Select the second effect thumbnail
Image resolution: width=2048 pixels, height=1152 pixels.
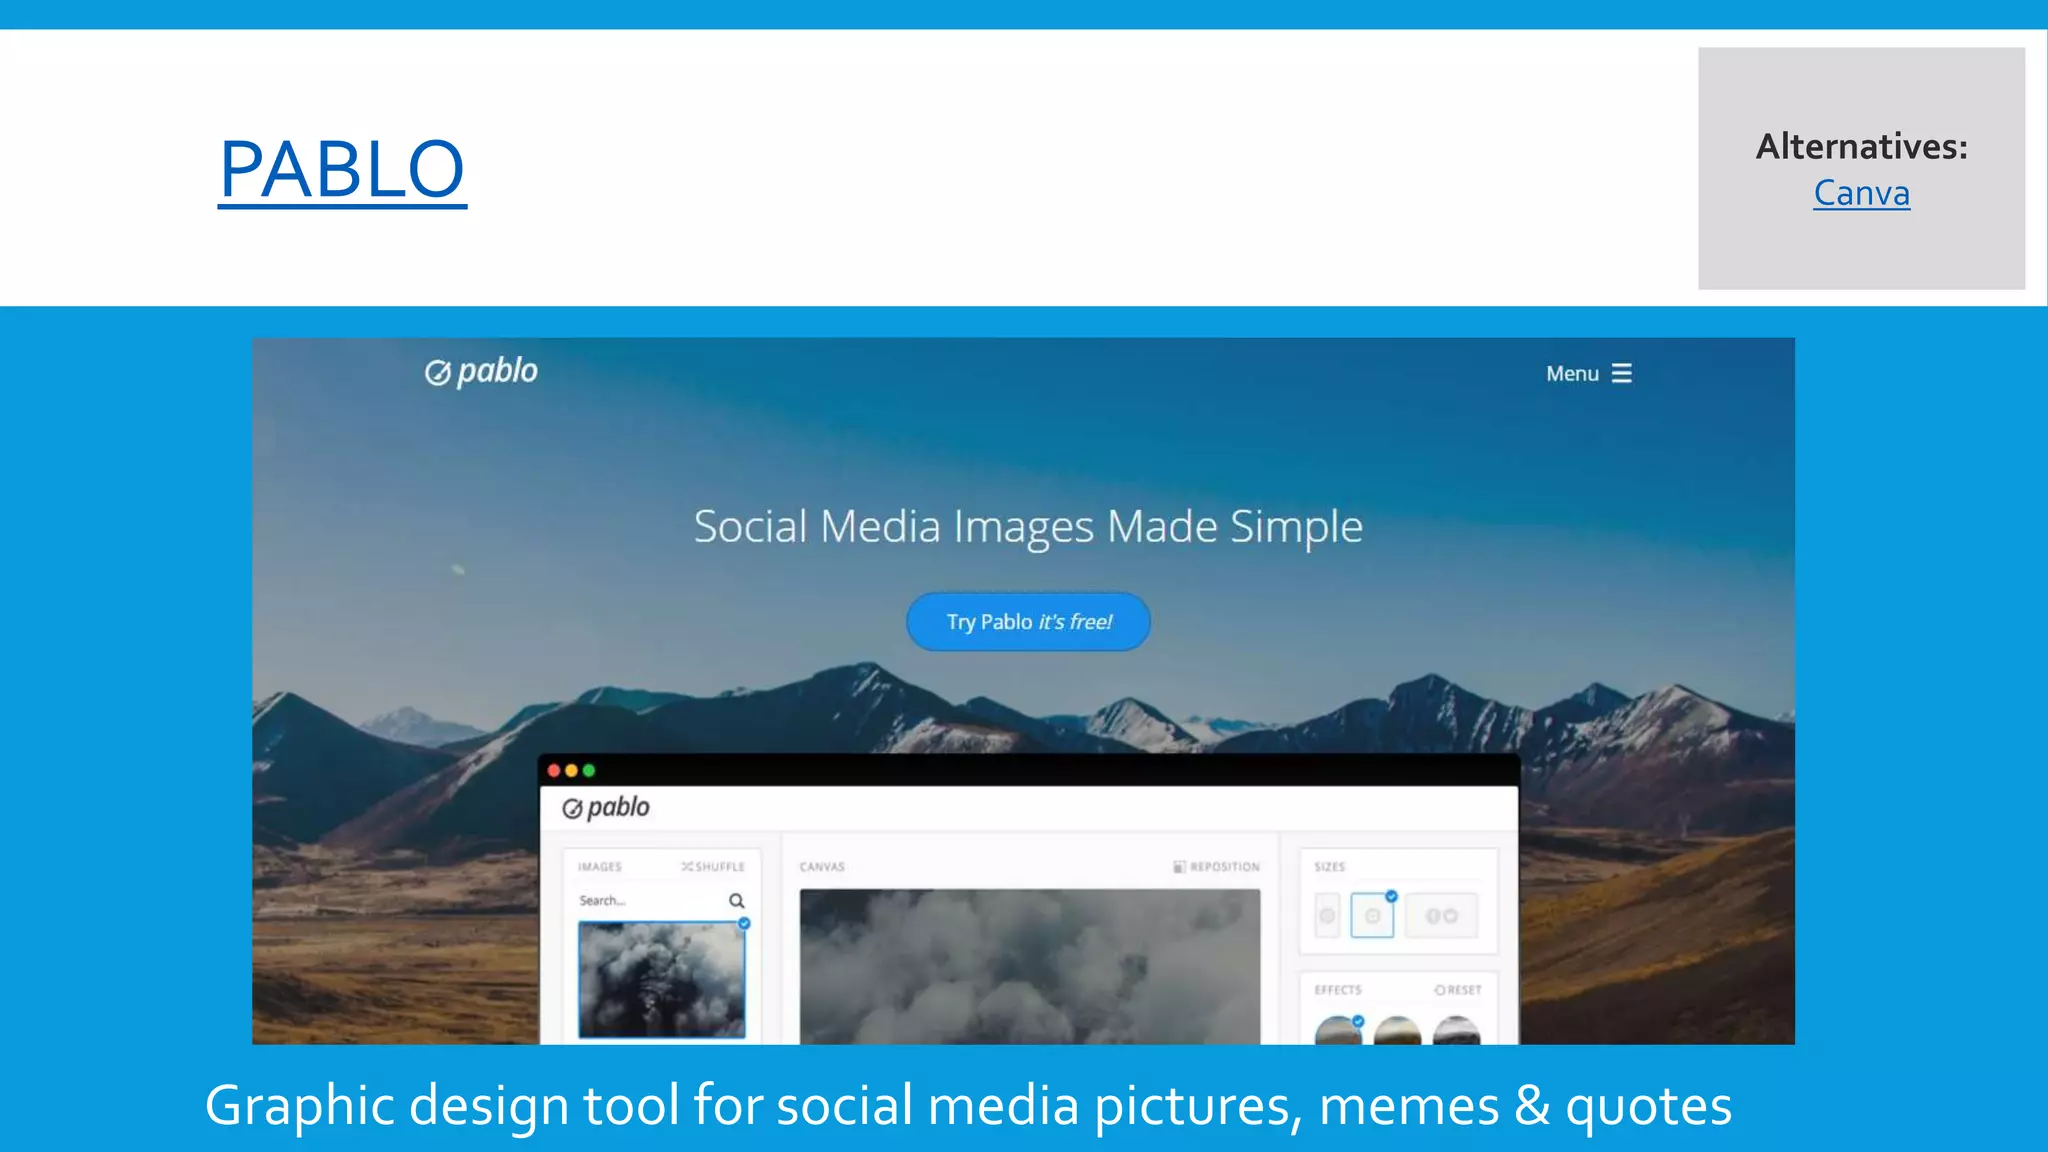(1397, 1030)
